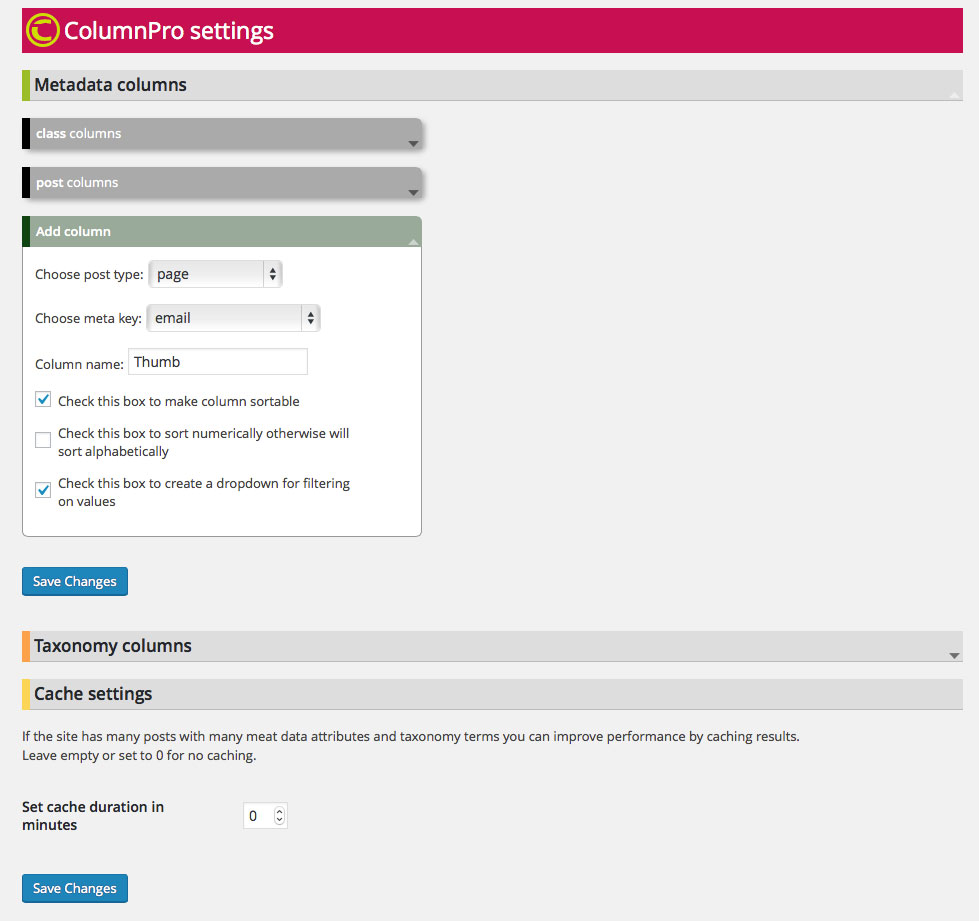Click the 'create a dropdown for filtering' label
The height and width of the screenshot is (921, 979).
[x=204, y=492]
